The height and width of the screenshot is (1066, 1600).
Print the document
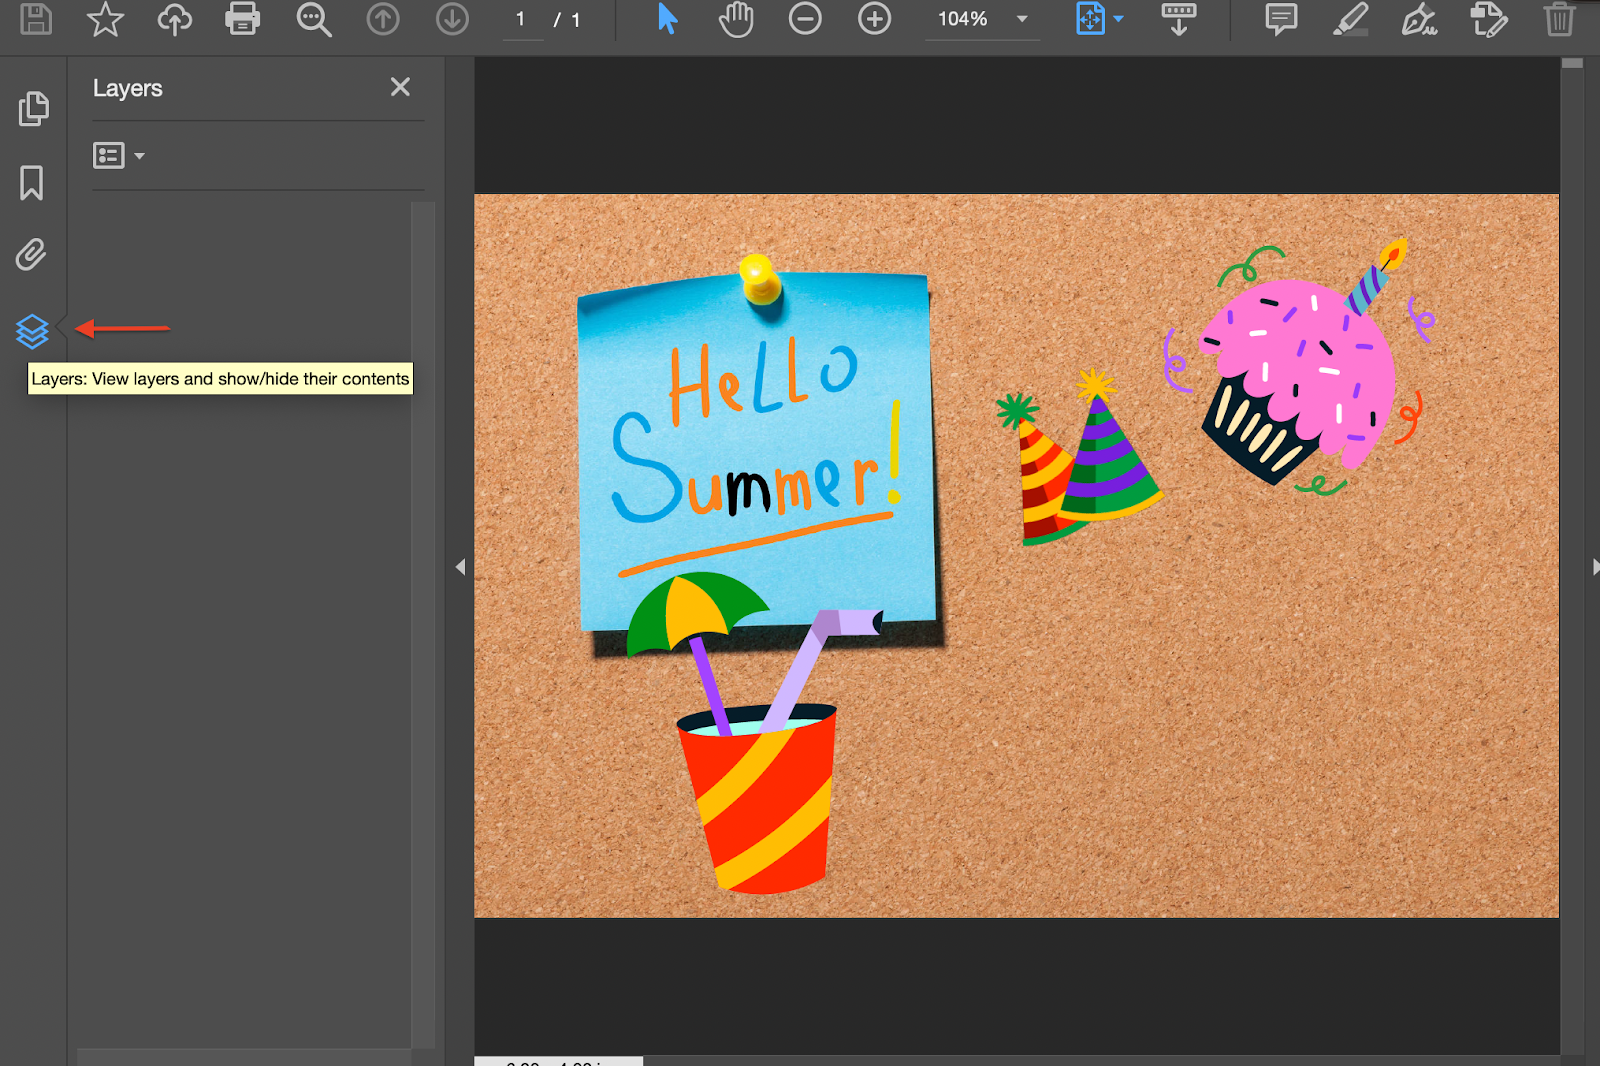[x=243, y=19]
